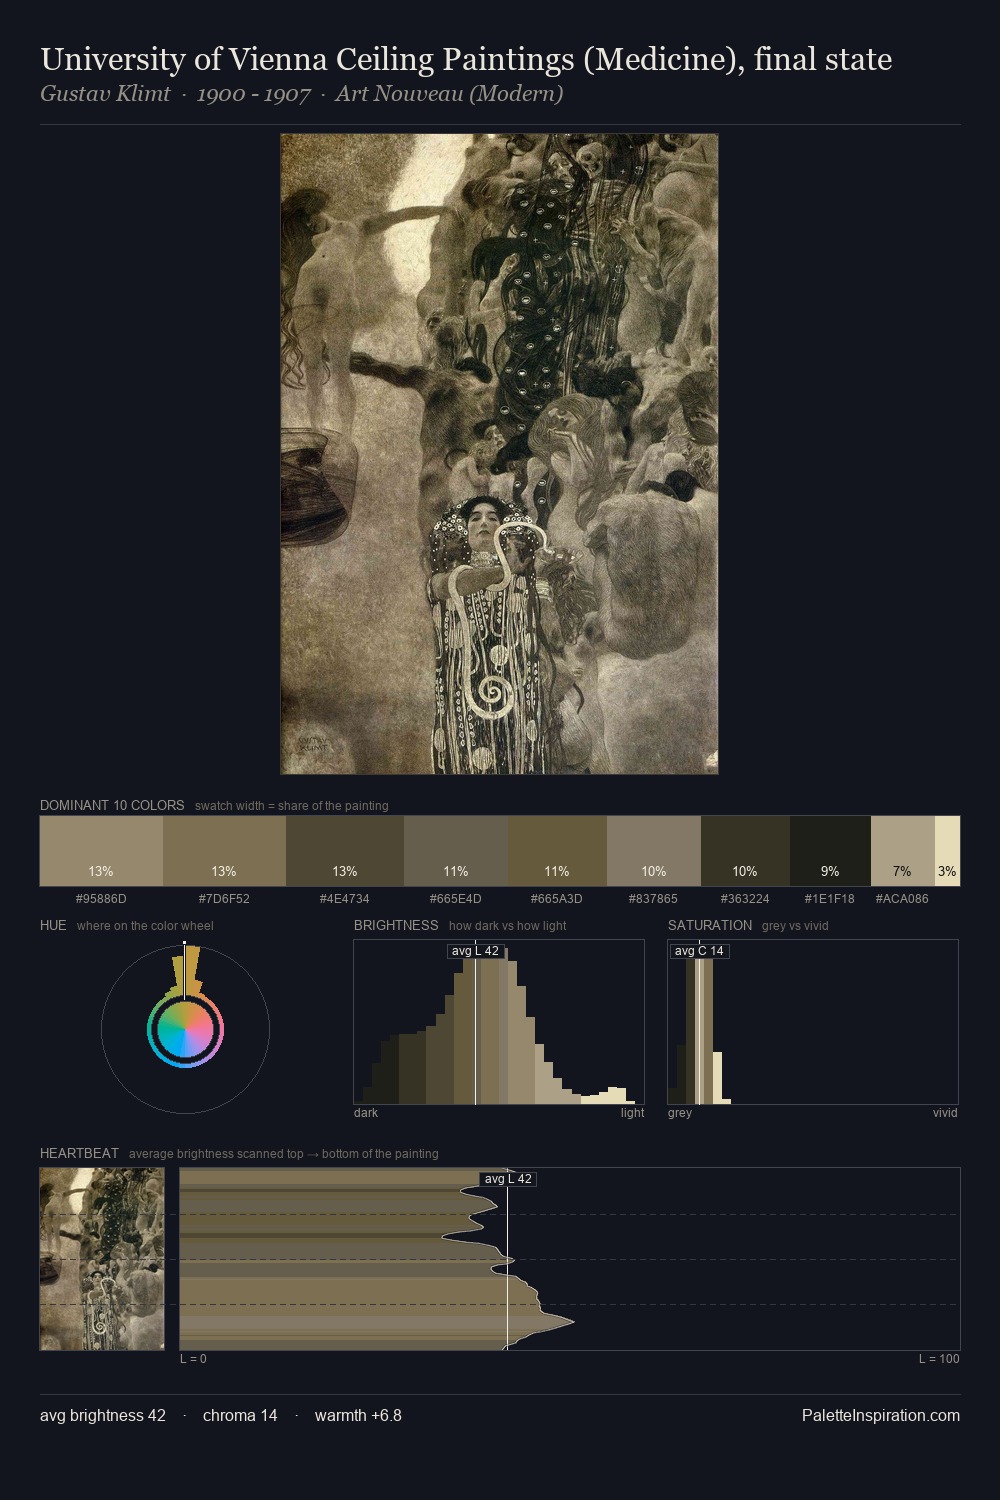Click the heartbeat brightness profile chart
This screenshot has width=1000, height=1500.
(570, 1259)
